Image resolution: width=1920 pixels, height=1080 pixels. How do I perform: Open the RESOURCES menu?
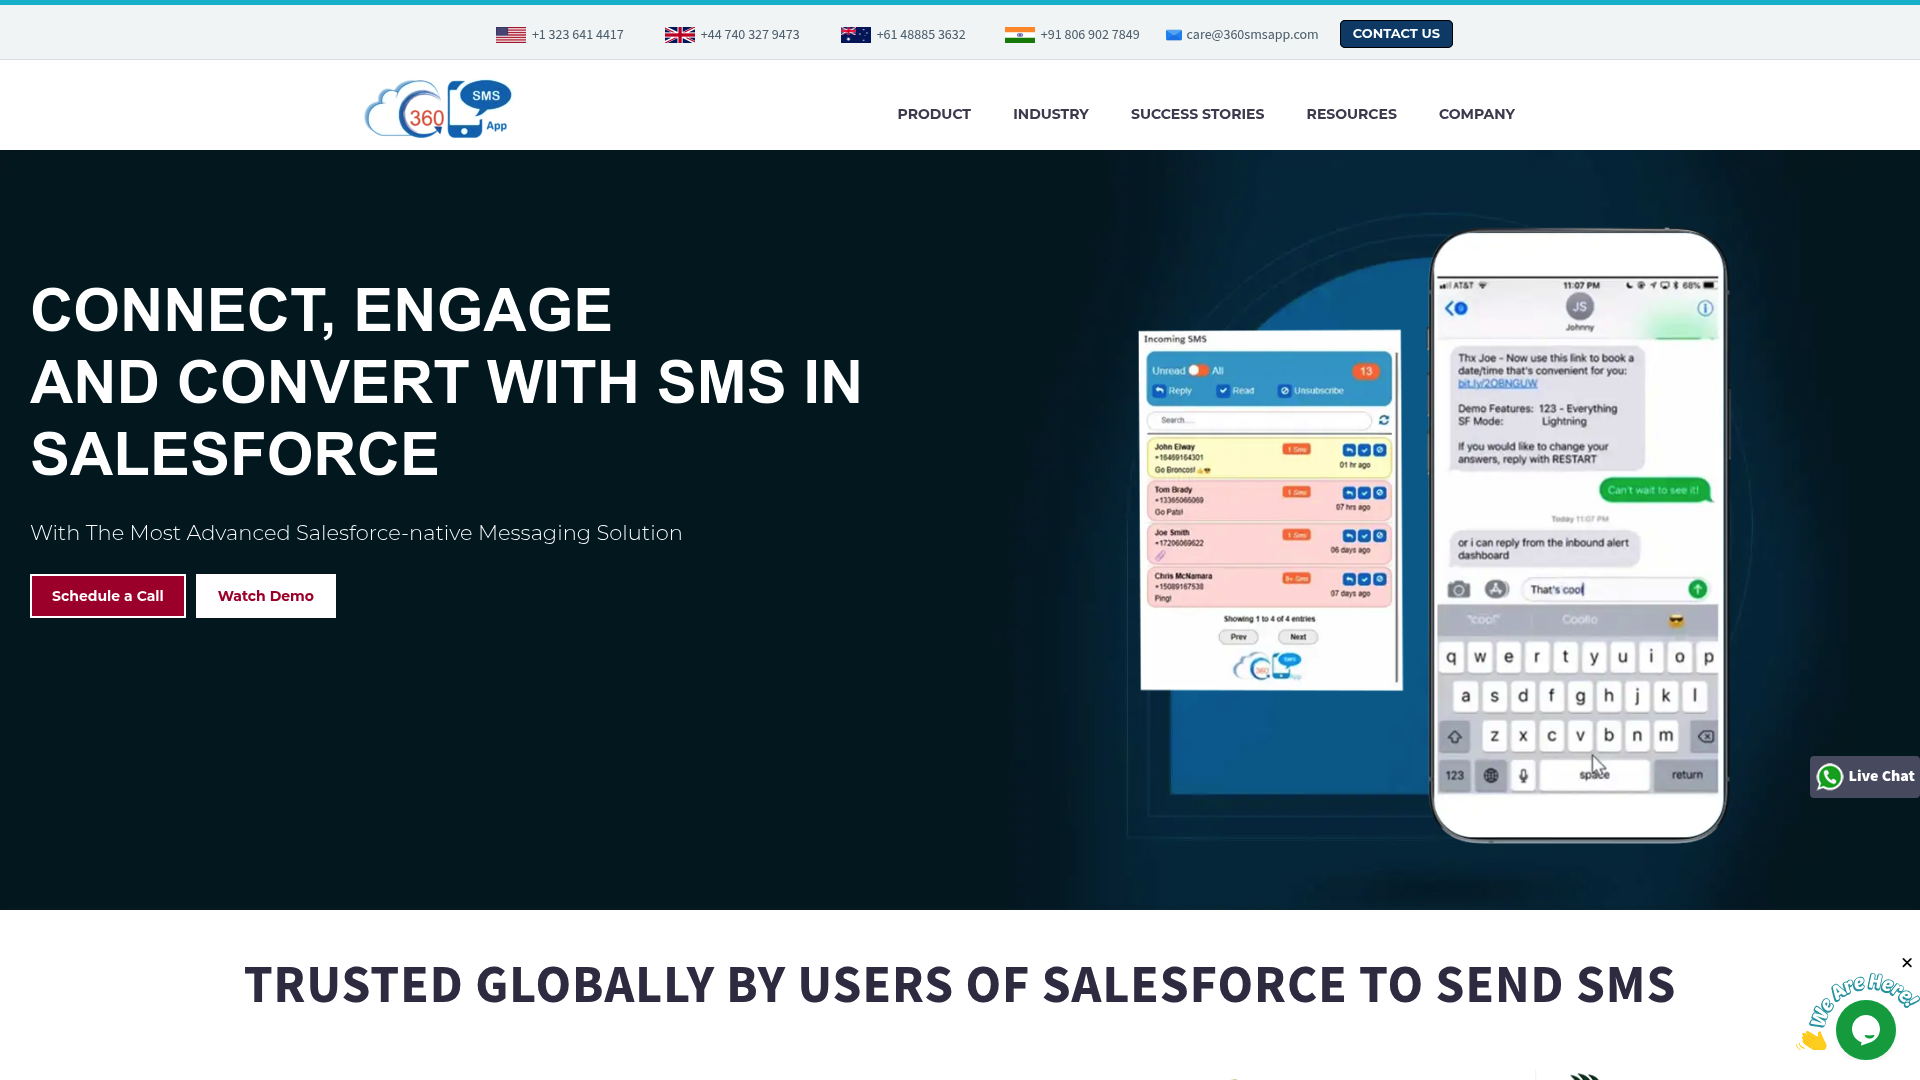click(x=1351, y=114)
